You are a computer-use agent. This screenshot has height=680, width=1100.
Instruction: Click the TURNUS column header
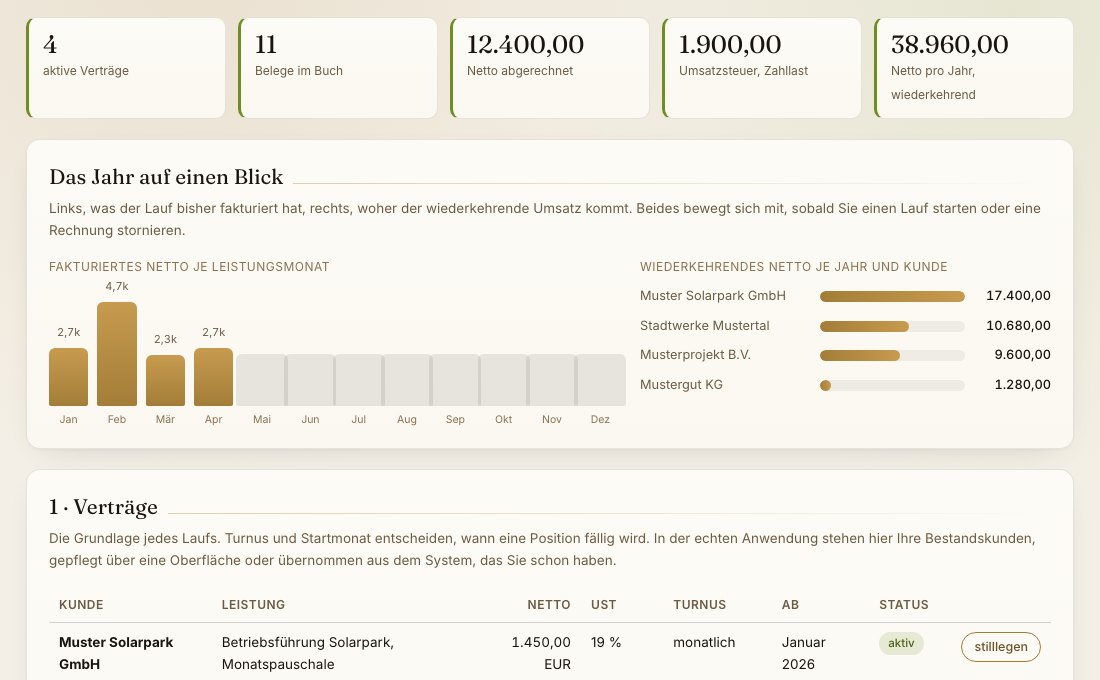click(699, 605)
